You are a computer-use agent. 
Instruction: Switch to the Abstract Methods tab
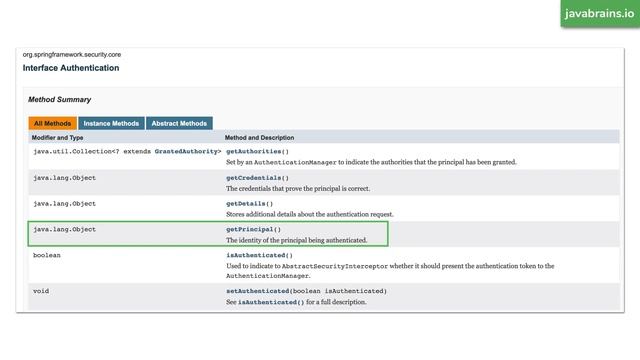coord(179,123)
